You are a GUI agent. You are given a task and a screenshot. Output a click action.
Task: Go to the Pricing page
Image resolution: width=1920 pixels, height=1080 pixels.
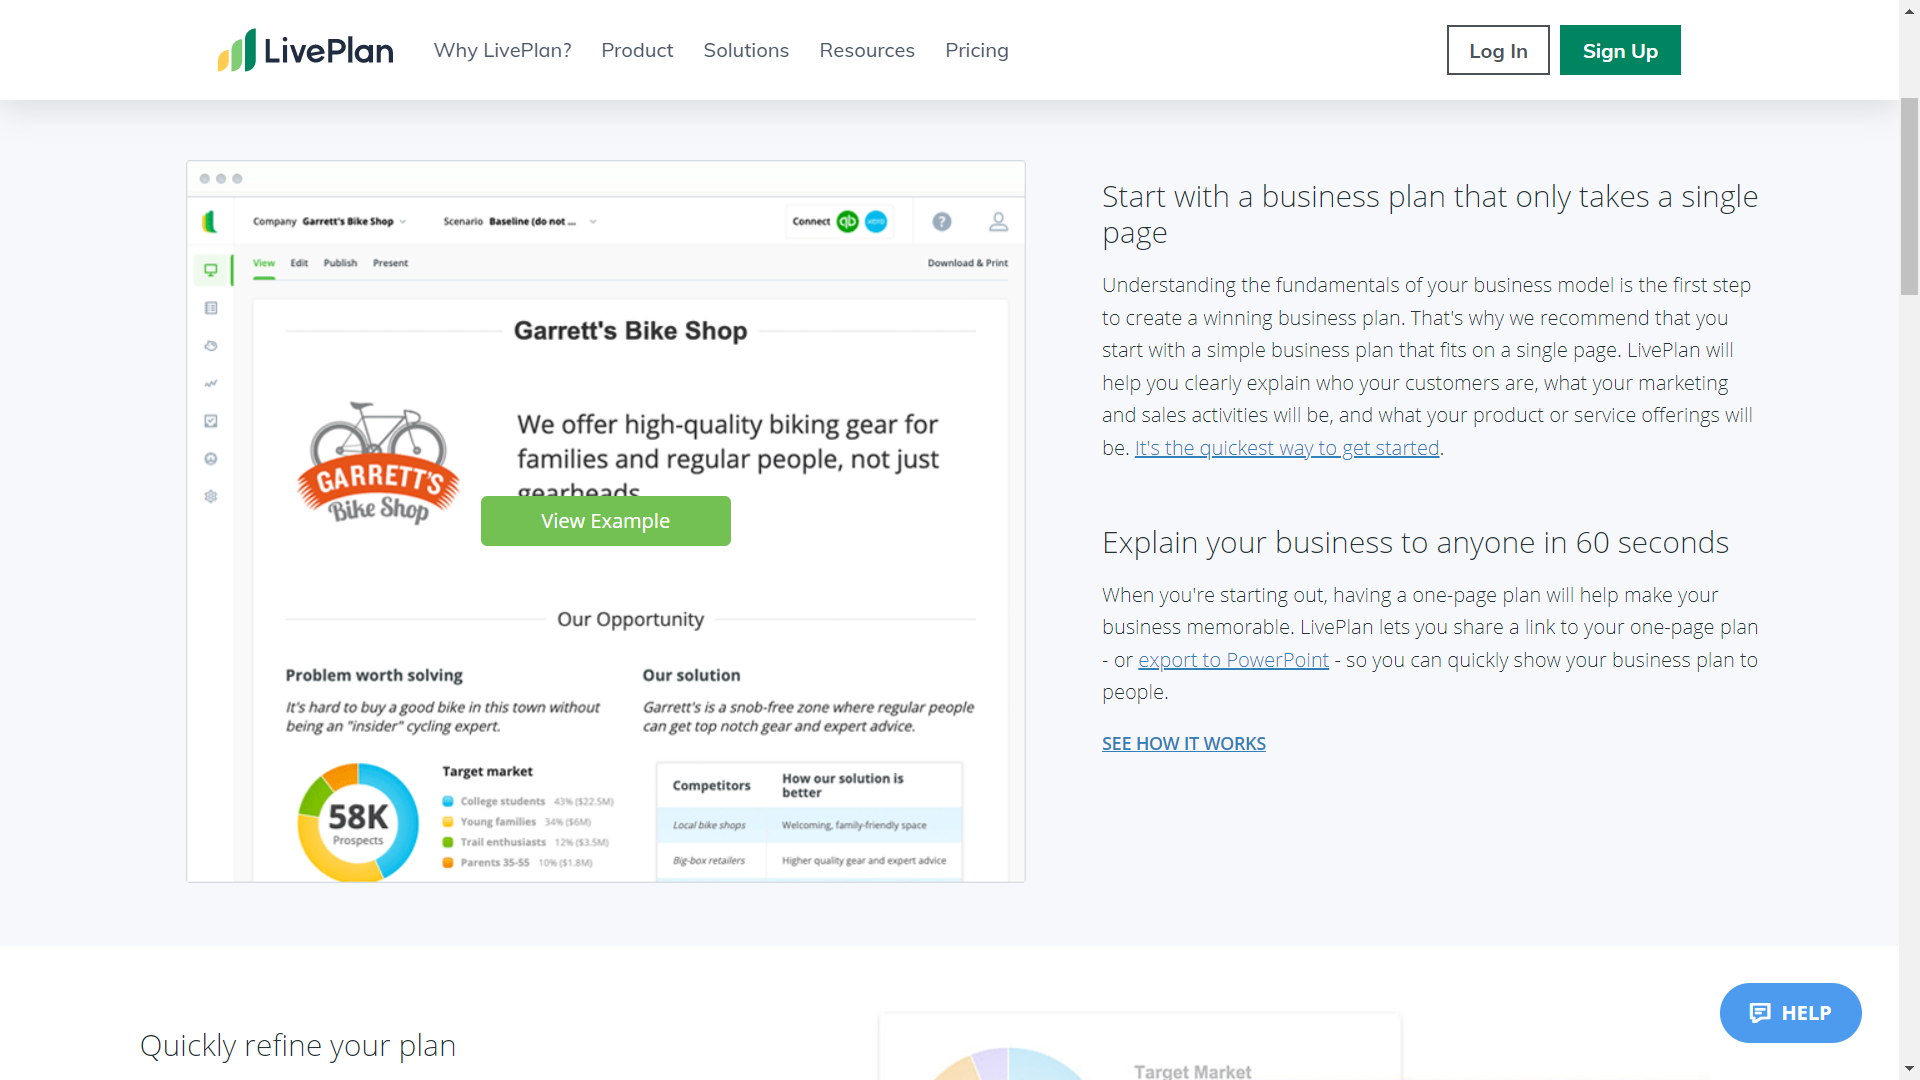(x=977, y=50)
